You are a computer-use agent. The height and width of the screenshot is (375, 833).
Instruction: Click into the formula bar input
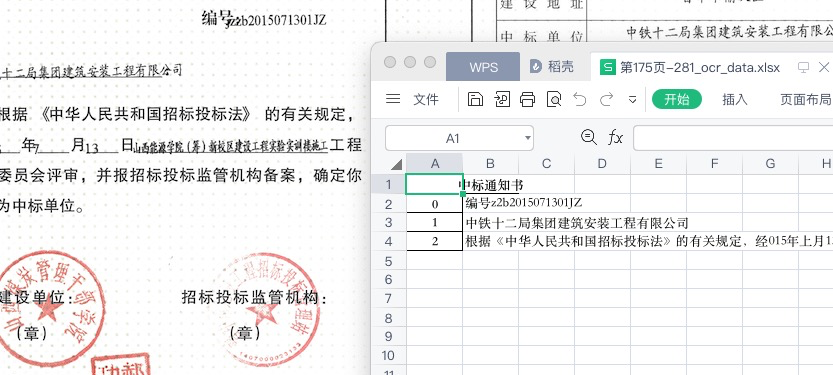[x=733, y=138]
